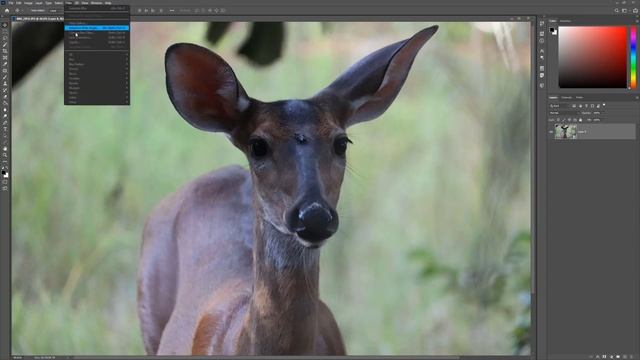640x360 pixels.
Task: Click the Align left edges icon
Action: [140, 11]
